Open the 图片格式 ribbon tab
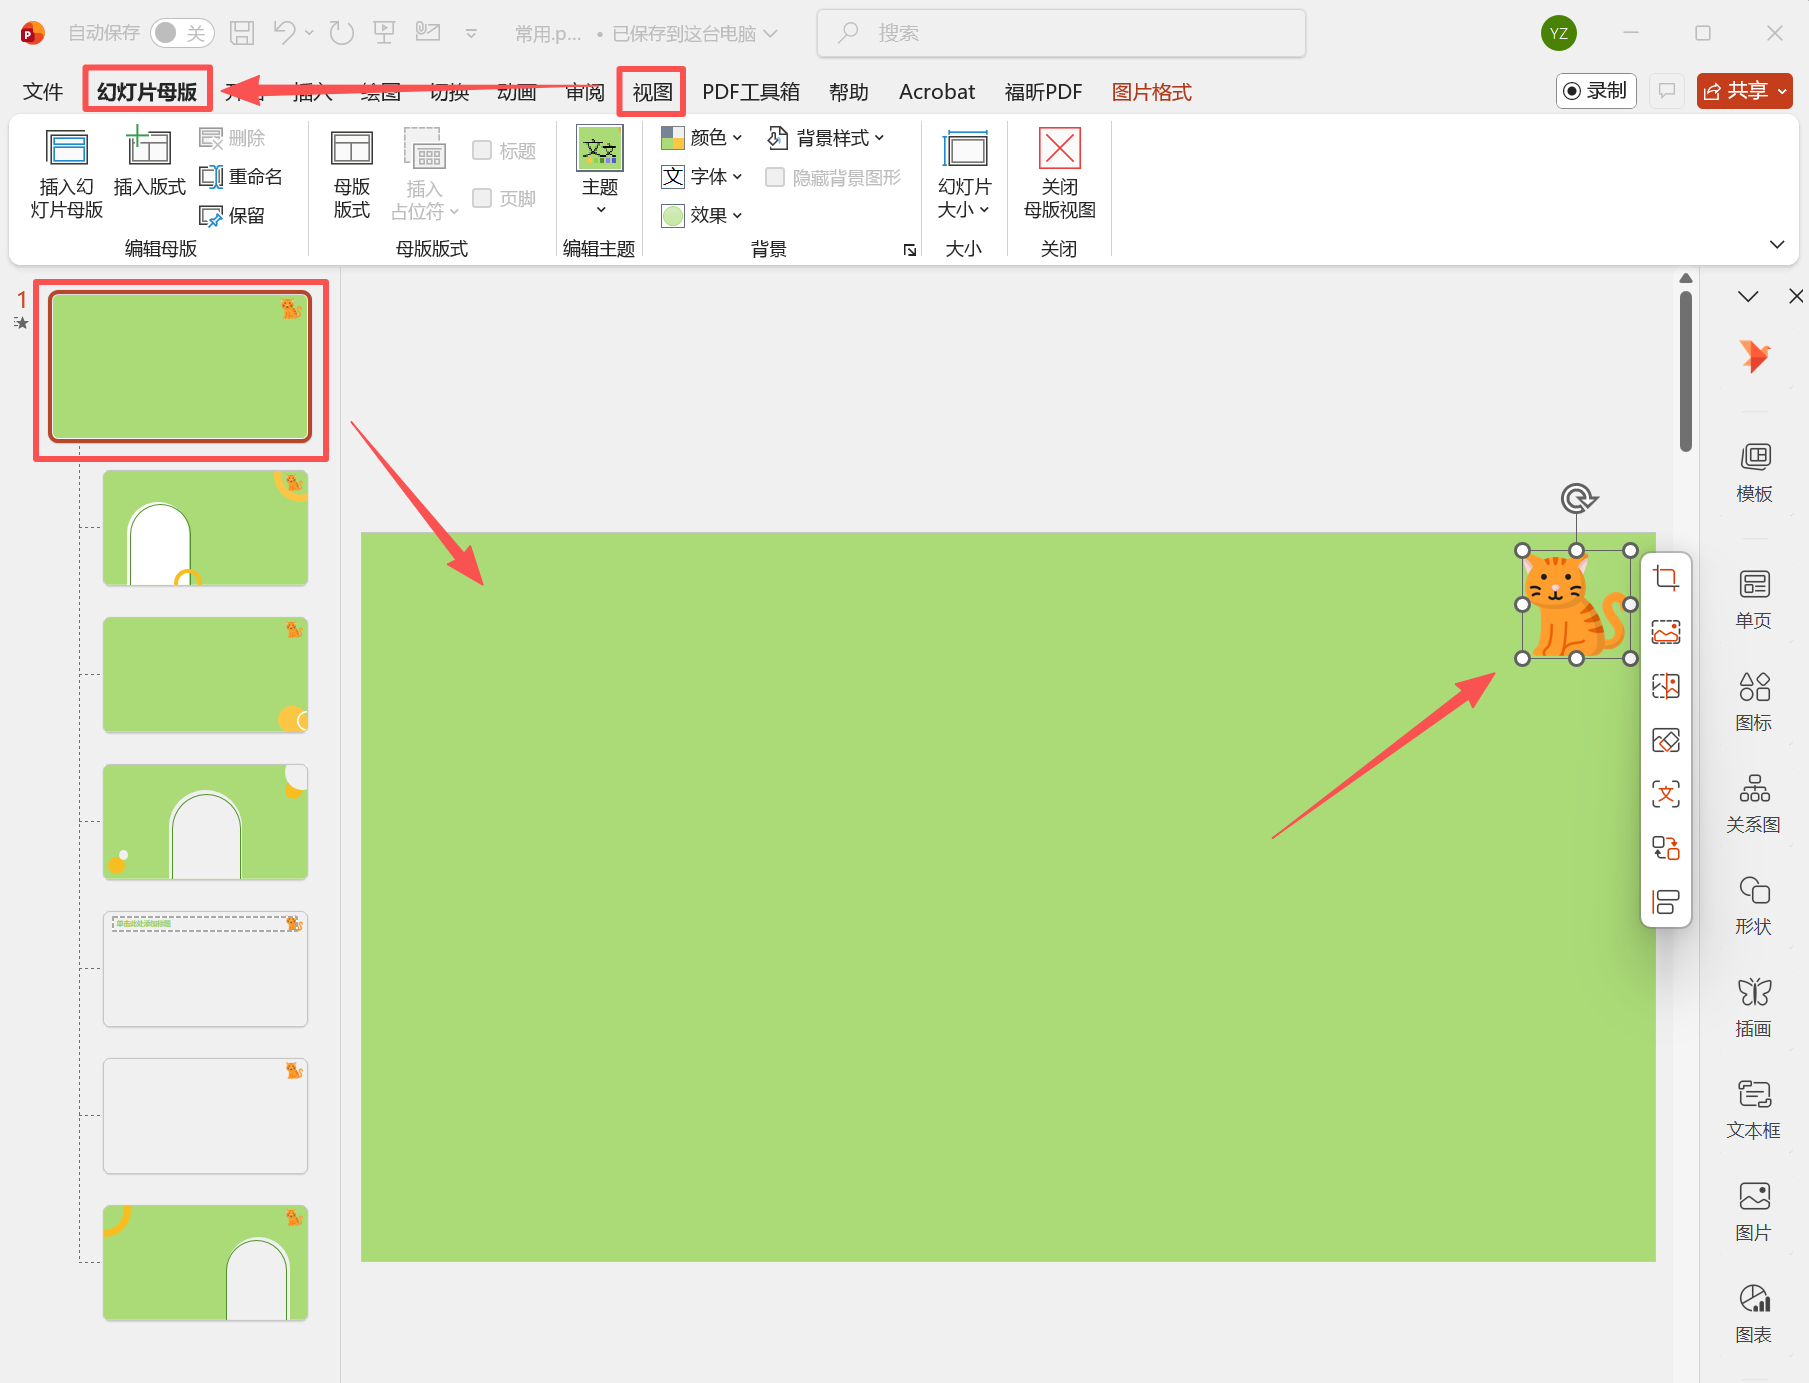Viewport: 1809px width, 1383px height. [1151, 92]
